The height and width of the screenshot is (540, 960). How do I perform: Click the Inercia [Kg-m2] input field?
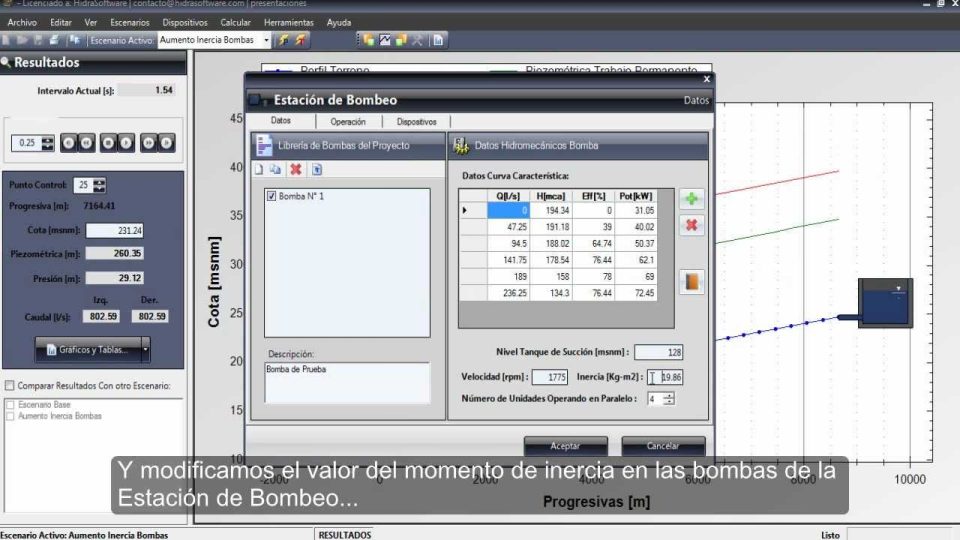tap(669, 377)
